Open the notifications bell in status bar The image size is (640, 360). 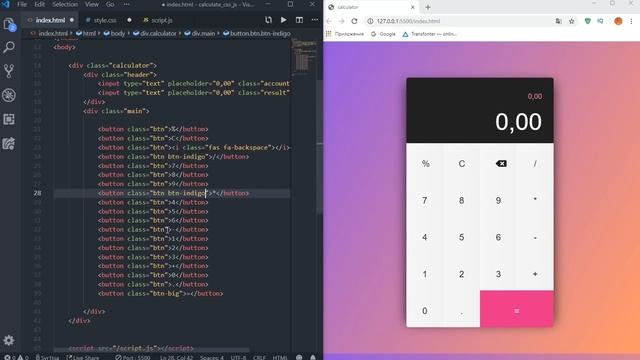(x=313, y=357)
